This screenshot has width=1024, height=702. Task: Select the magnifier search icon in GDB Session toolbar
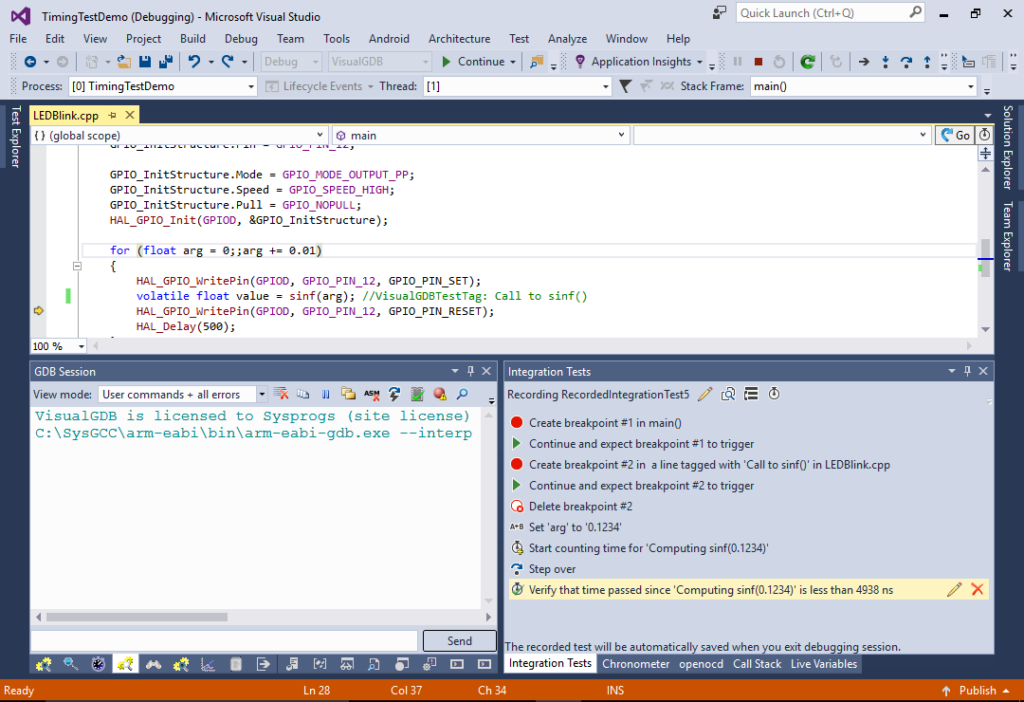(462, 393)
